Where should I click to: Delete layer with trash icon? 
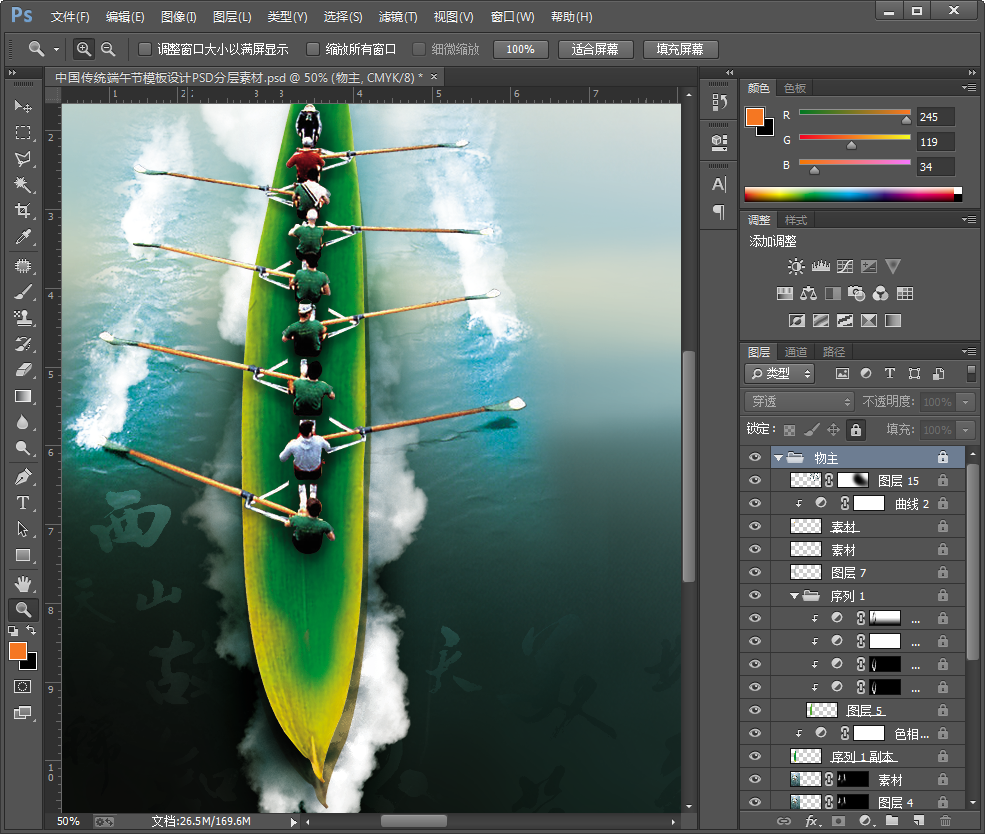945,821
